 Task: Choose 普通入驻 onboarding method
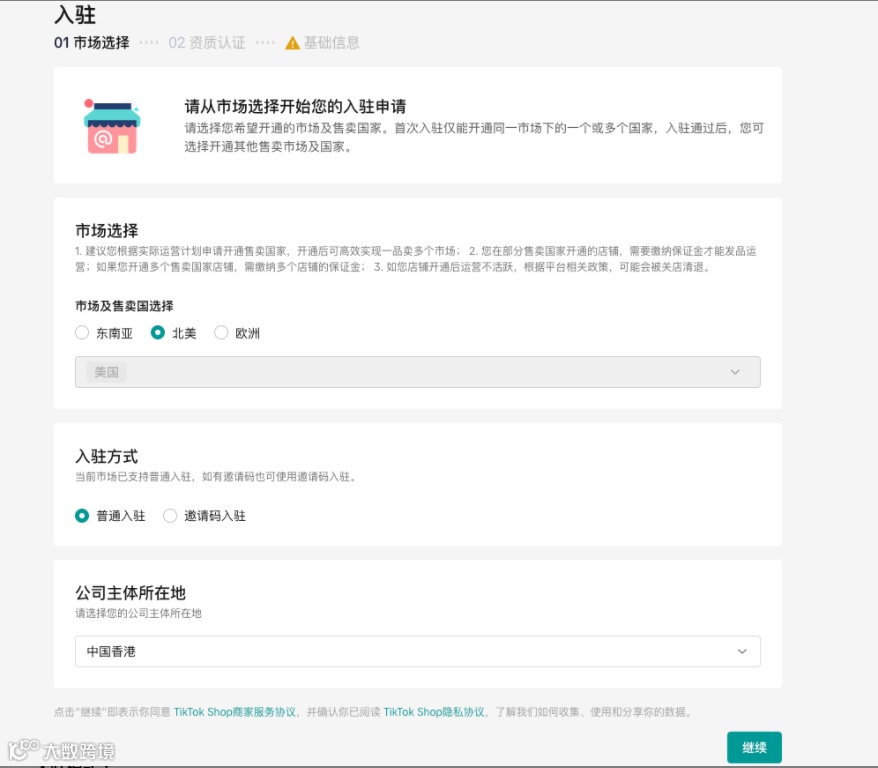(82, 516)
